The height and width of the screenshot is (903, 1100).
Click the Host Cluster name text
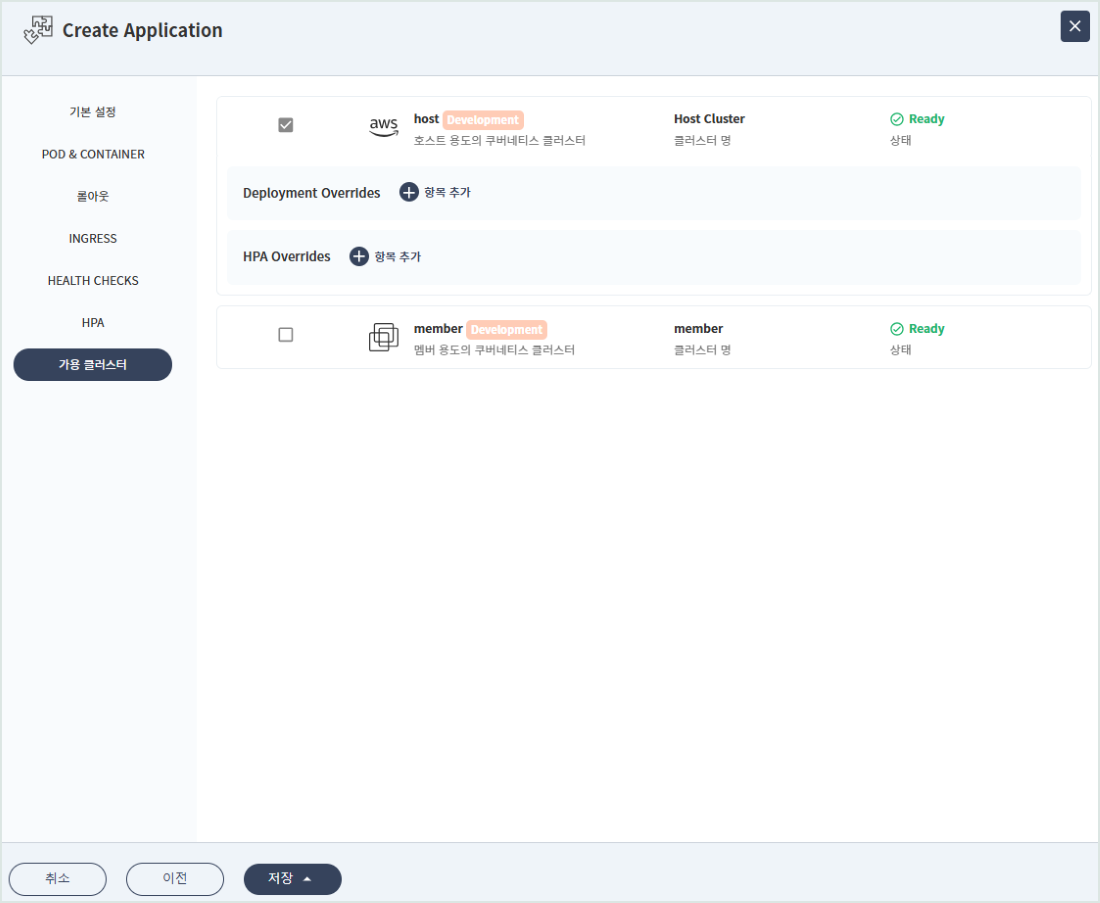click(x=709, y=119)
